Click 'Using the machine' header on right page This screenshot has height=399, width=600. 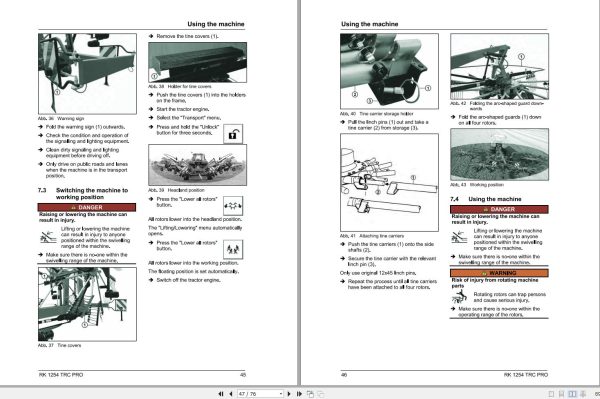click(x=370, y=24)
